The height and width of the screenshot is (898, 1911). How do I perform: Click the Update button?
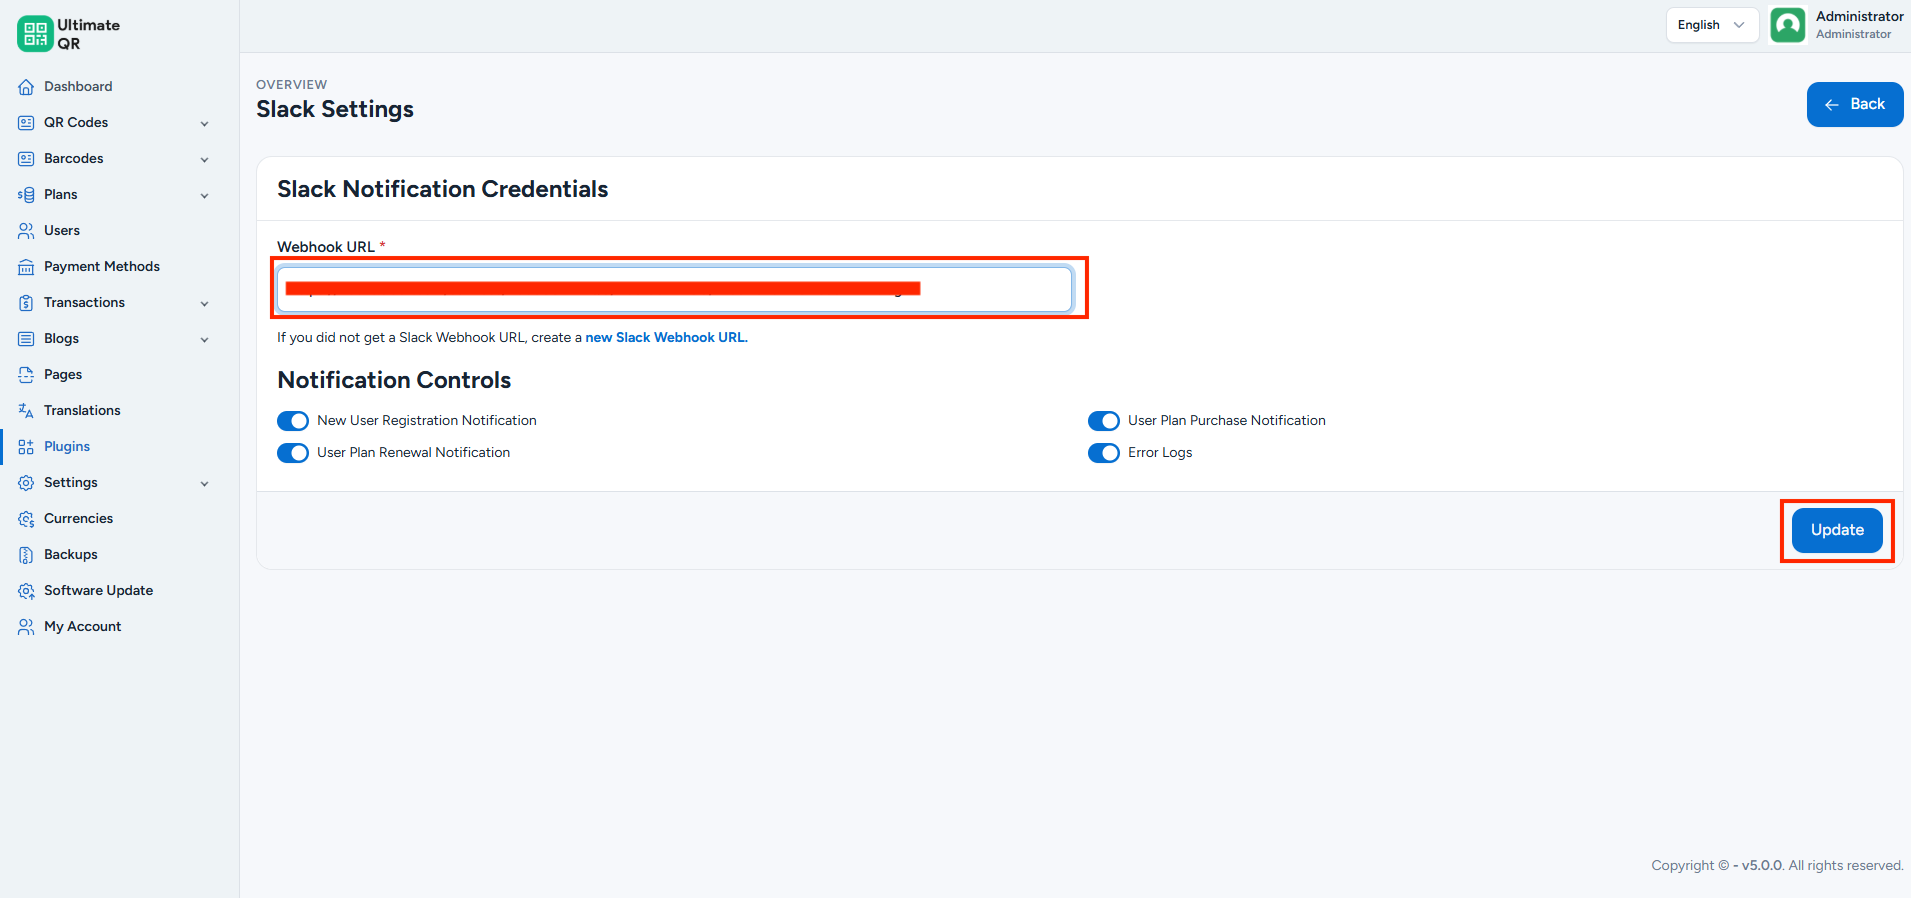pyautogui.click(x=1837, y=530)
